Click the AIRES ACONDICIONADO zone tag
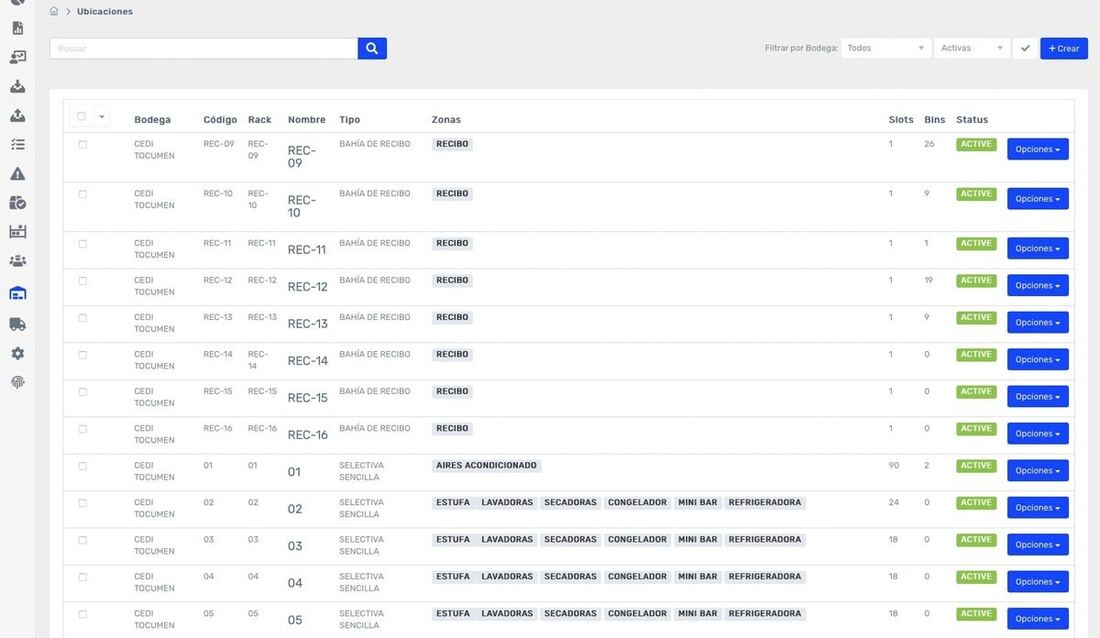The height and width of the screenshot is (638, 1100). pyautogui.click(x=486, y=465)
